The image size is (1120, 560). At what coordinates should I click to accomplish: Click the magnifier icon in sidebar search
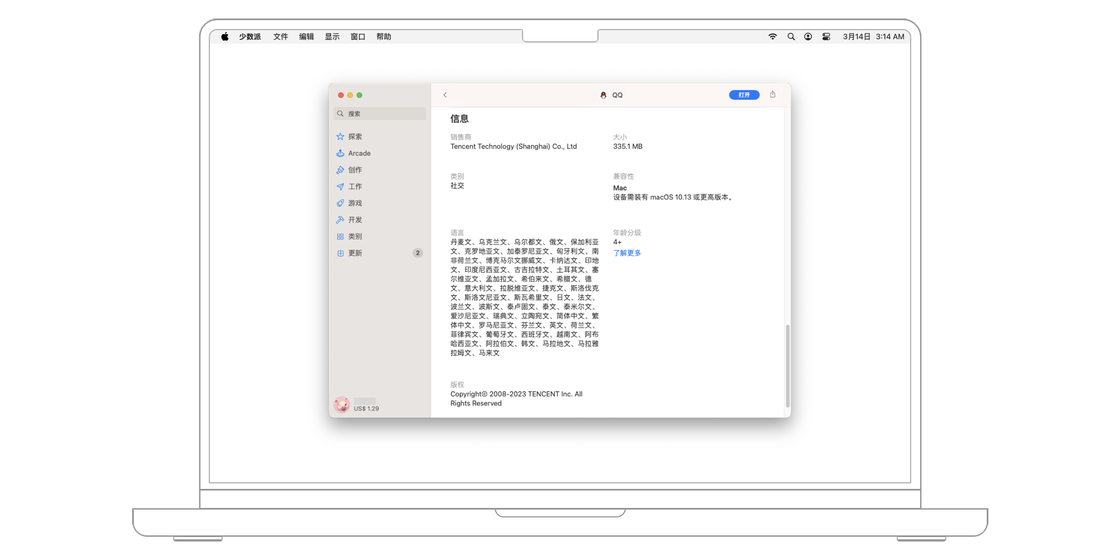[341, 114]
